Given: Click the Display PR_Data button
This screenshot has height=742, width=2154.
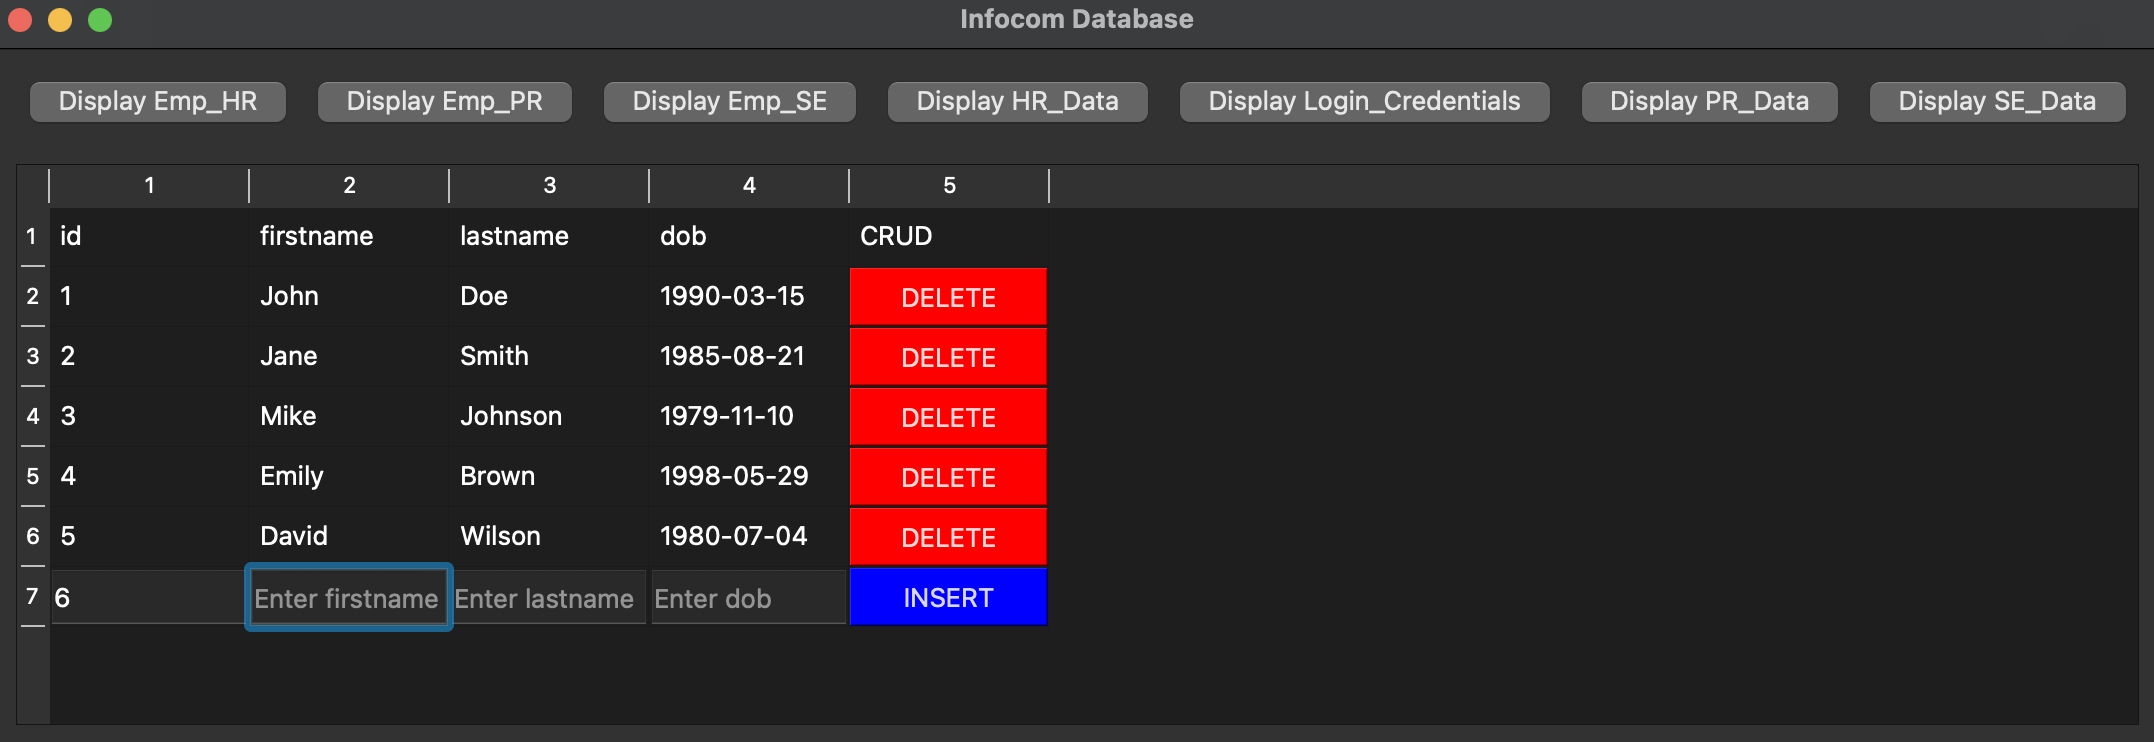Looking at the screenshot, I should point(1710,102).
